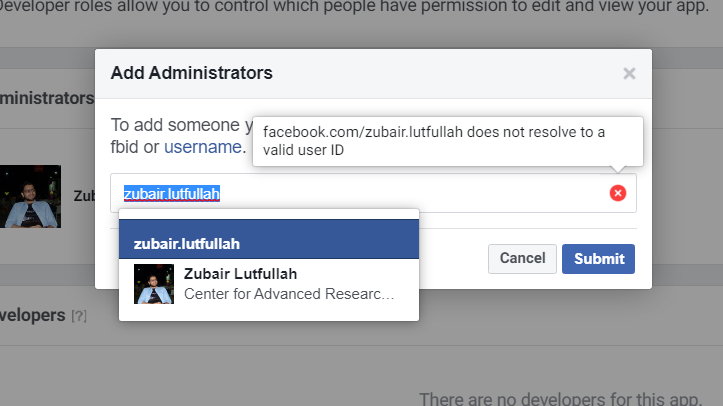Click the no developers for this app message
Image resolution: width=723 pixels, height=406 pixels.
tap(570, 398)
